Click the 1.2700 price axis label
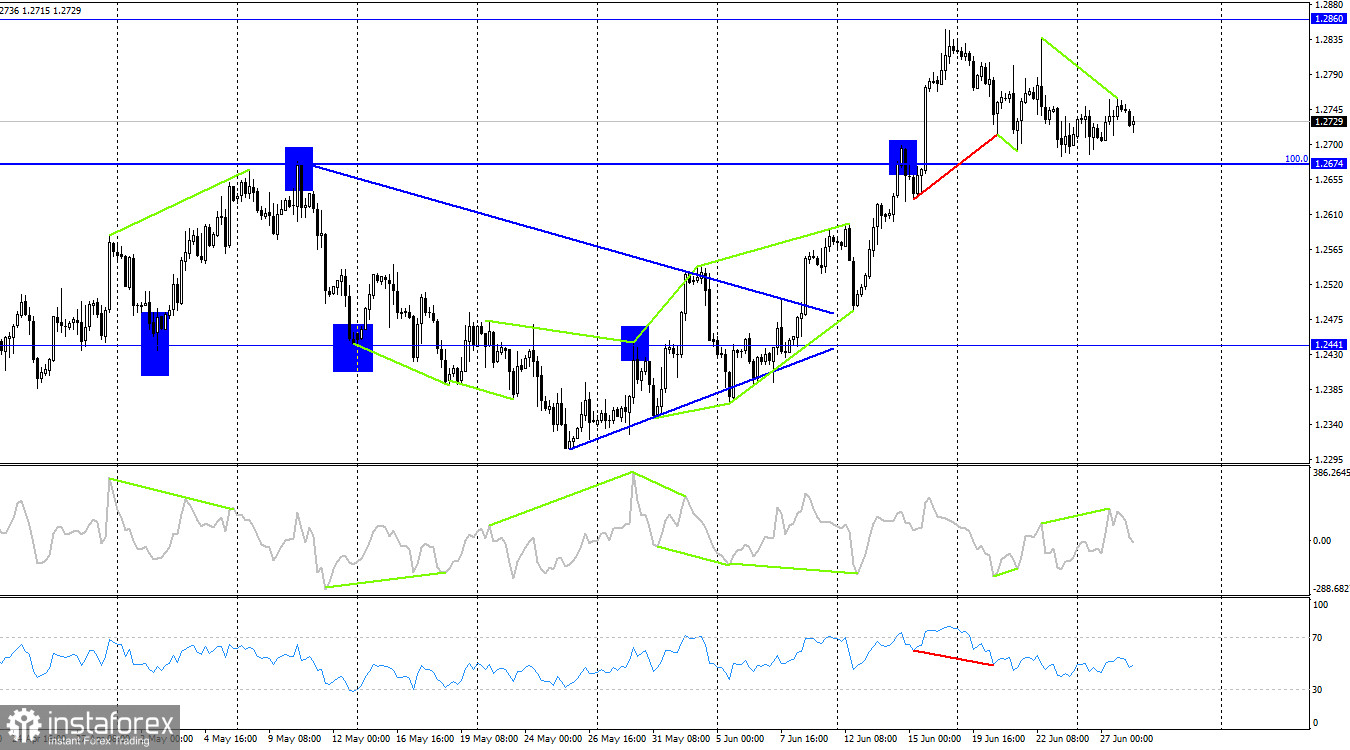1350x750 pixels. click(1328, 145)
